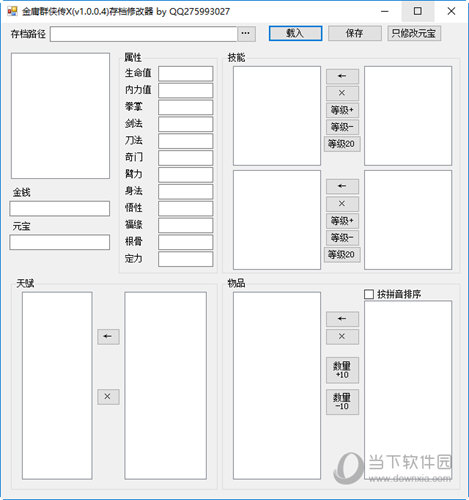
Task: Click remove X in lower 技能 group
Action: [x=342, y=204]
